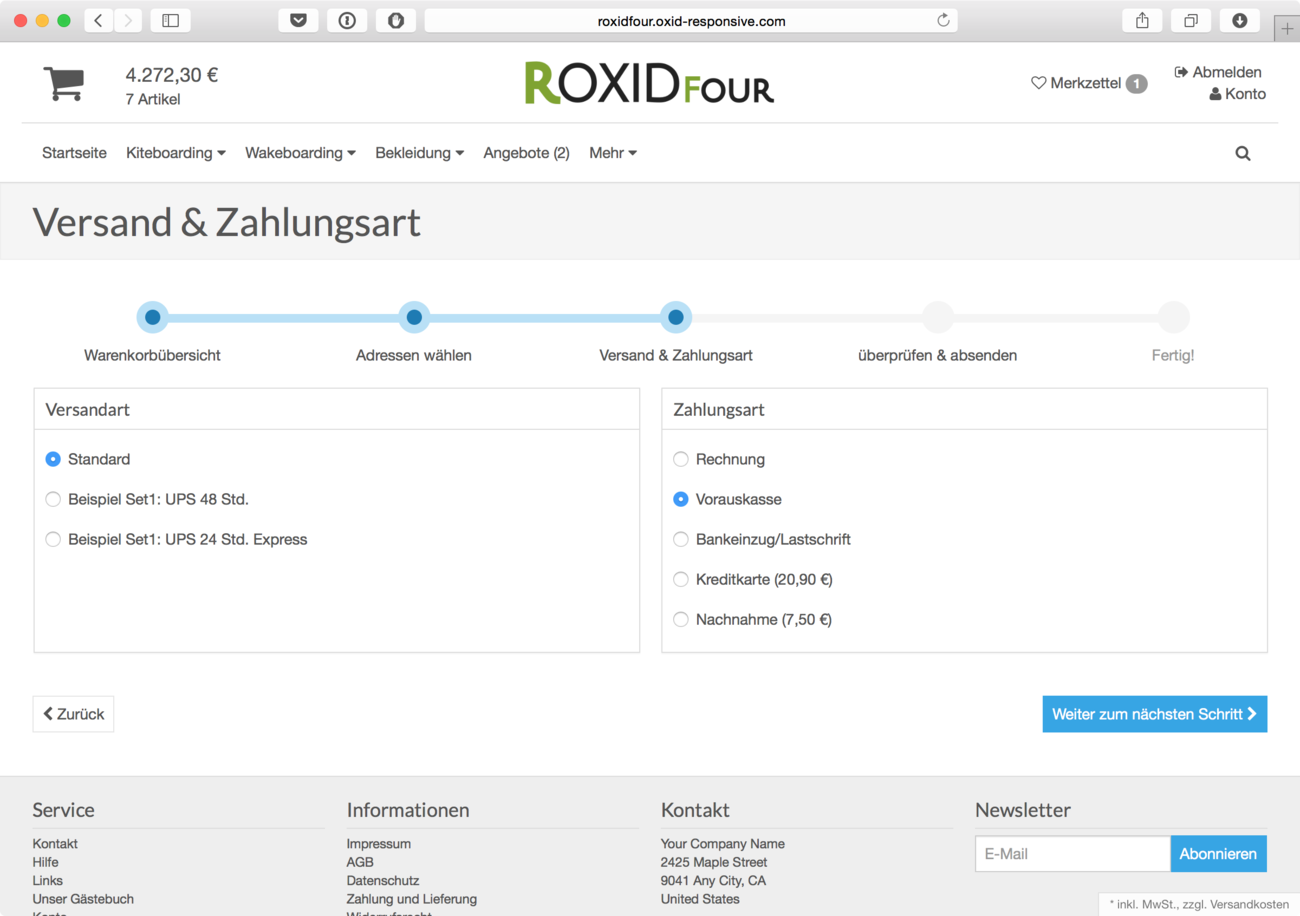Viewport: 1300px width, 916px height.
Task: Open the Mehr dropdown menu
Action: pyautogui.click(x=612, y=153)
